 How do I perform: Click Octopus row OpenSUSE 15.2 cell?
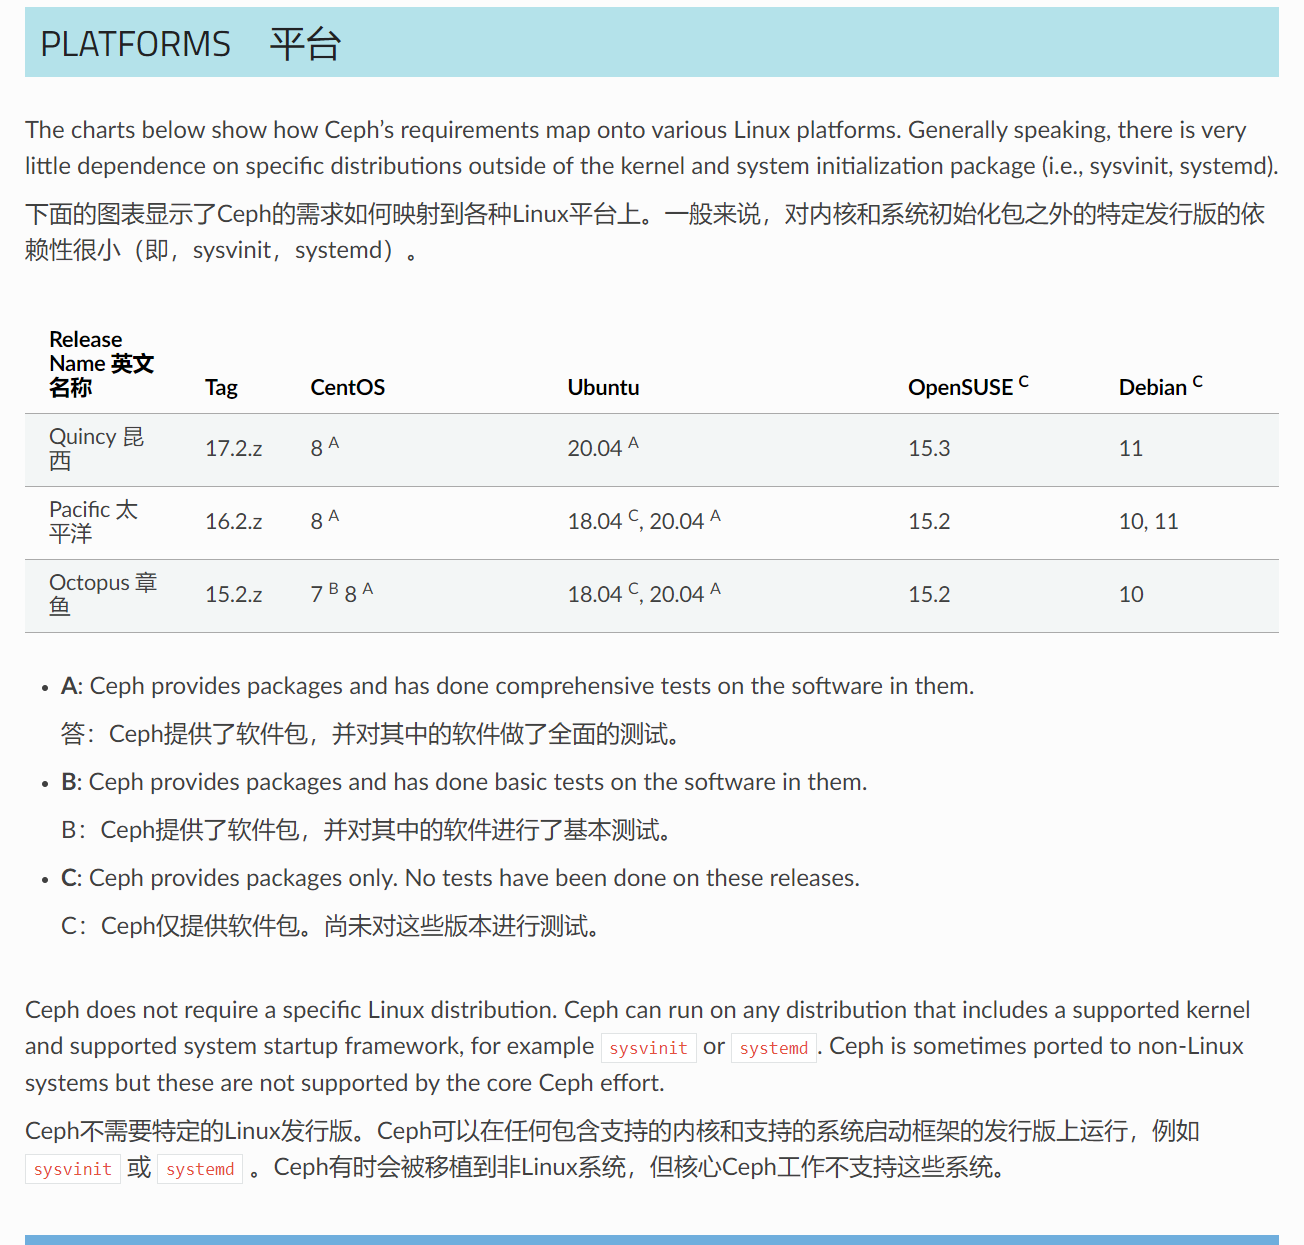[x=929, y=595]
